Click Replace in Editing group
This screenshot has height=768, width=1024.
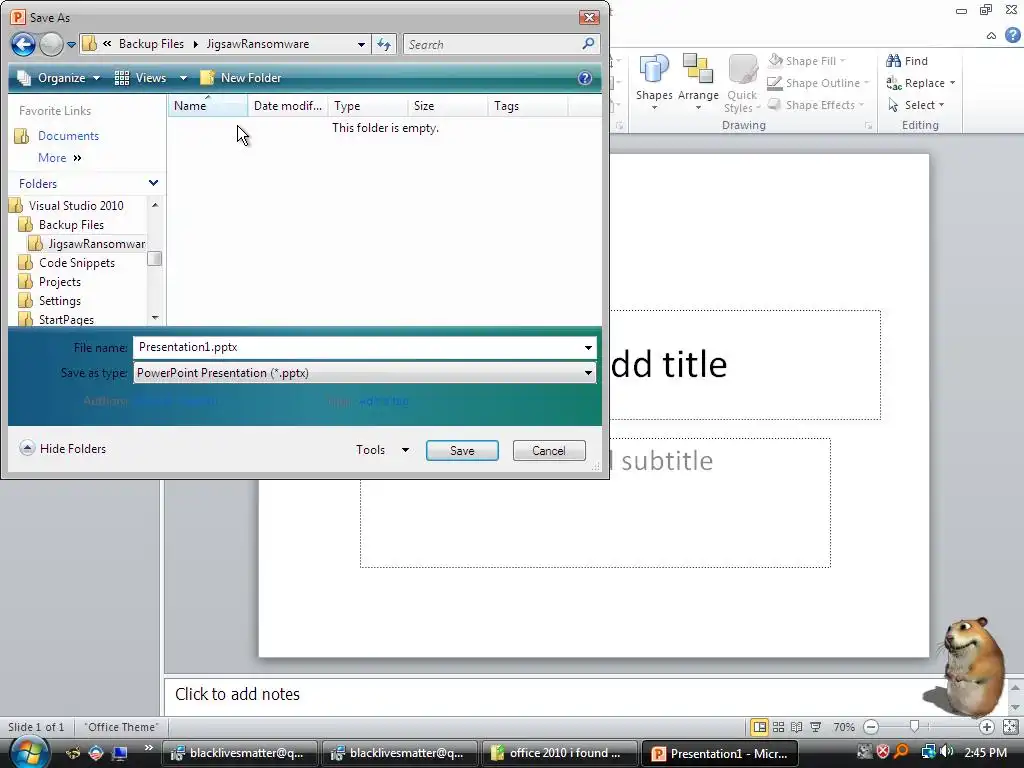(920, 83)
